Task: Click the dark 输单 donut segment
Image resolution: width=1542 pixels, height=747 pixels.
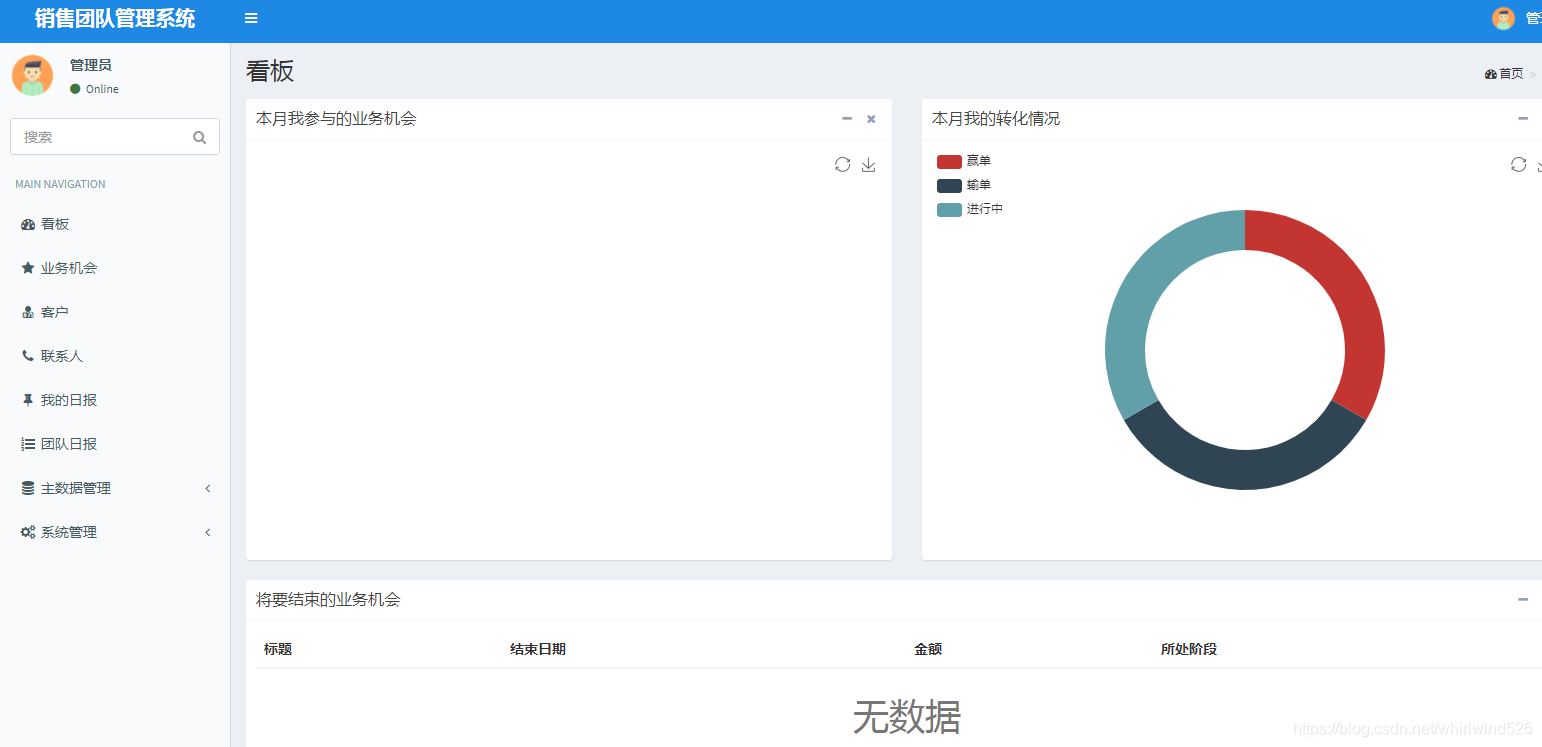Action: click(1245, 468)
